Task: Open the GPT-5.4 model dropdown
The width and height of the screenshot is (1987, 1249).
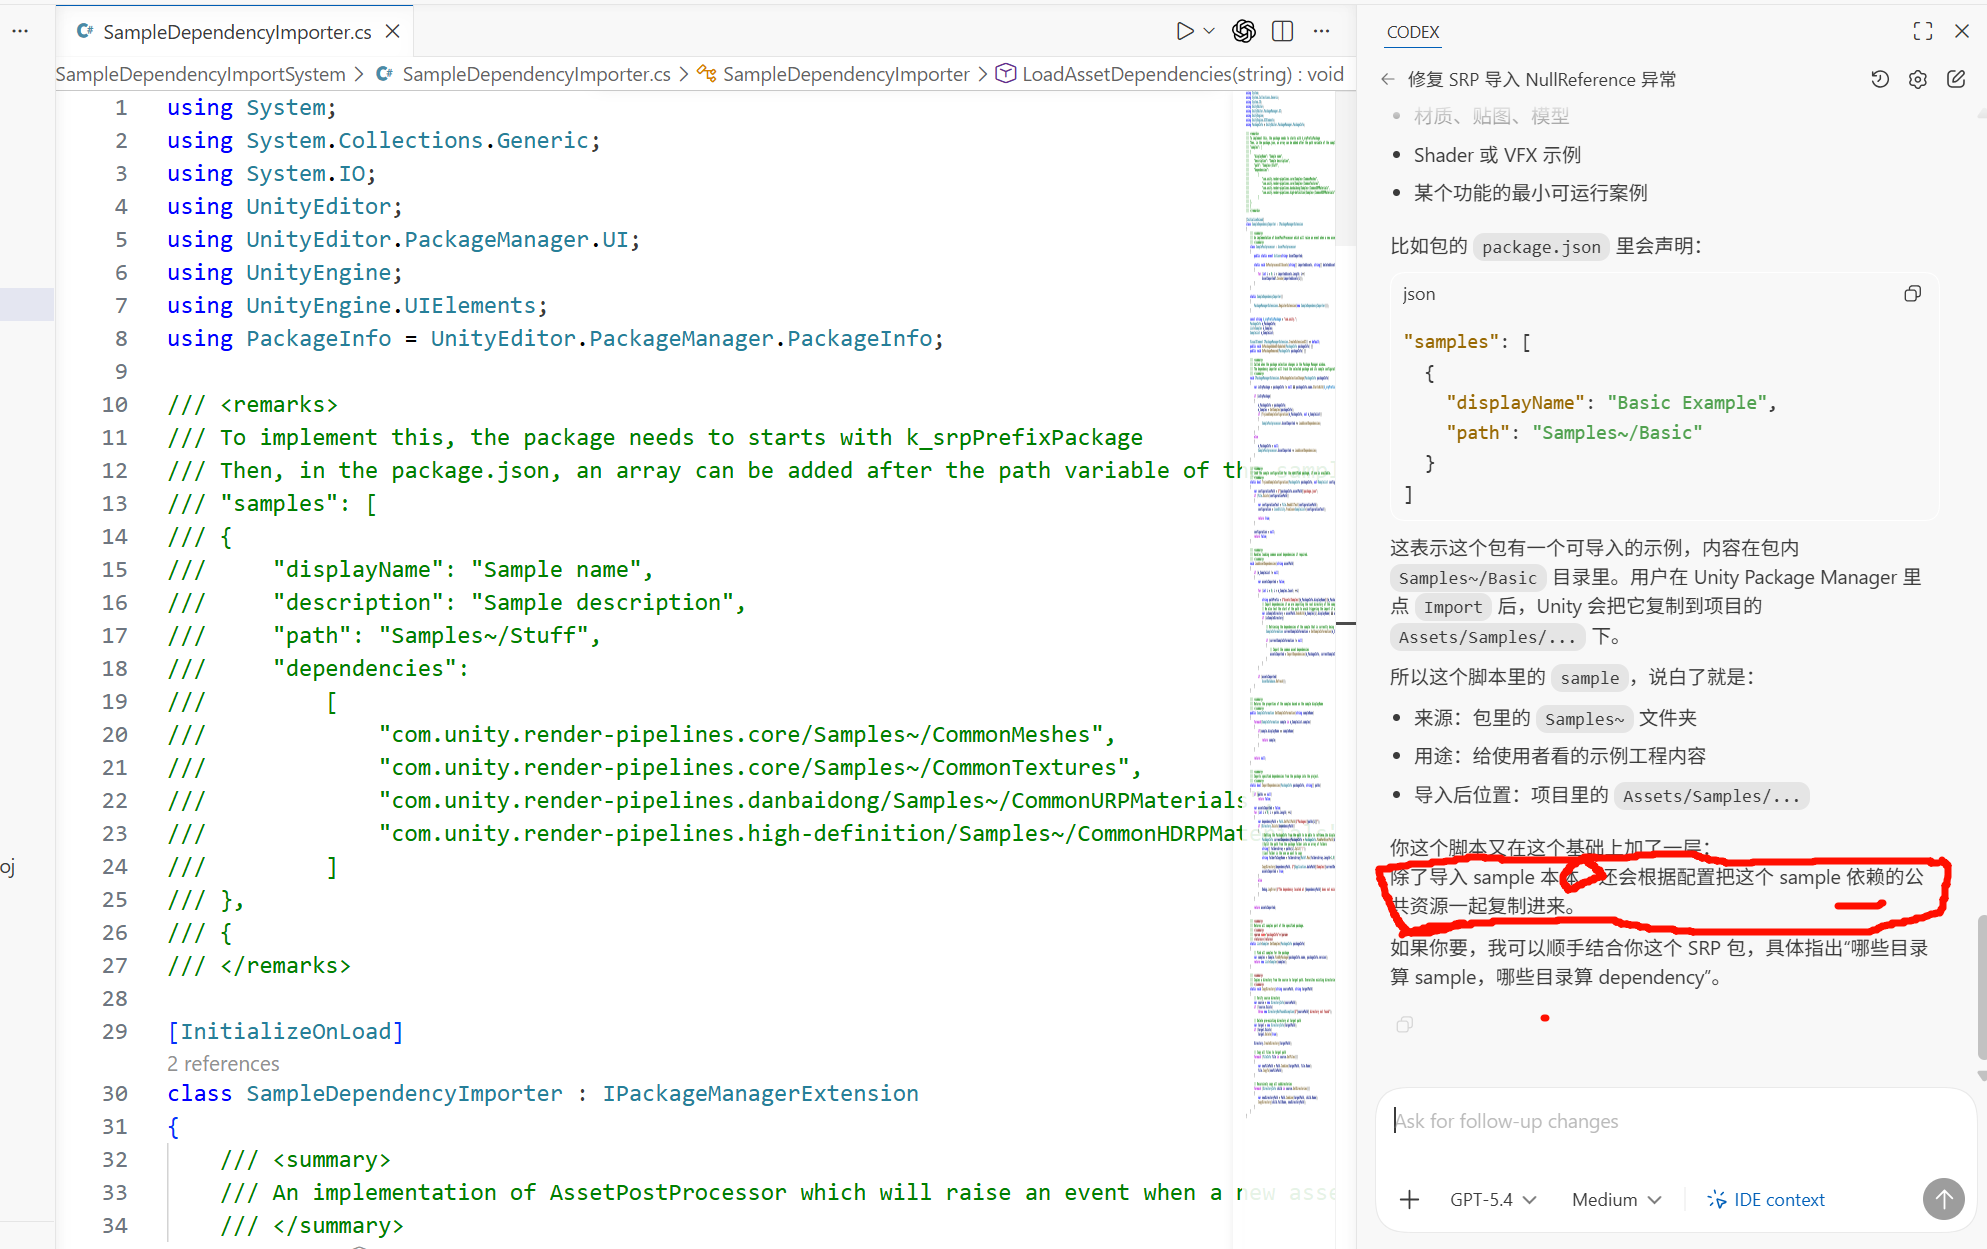Action: [1492, 1199]
